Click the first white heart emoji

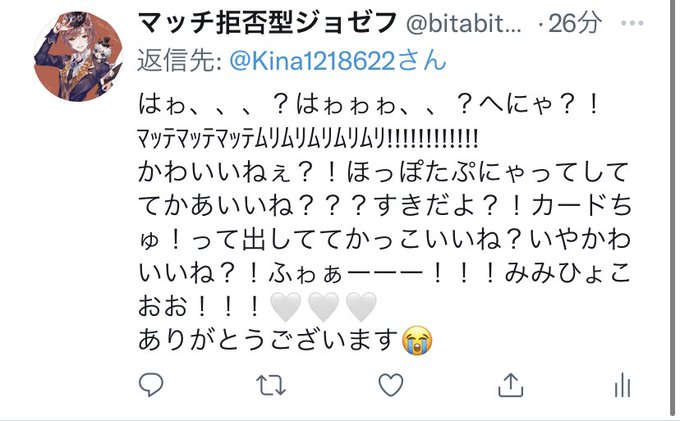click(285, 307)
